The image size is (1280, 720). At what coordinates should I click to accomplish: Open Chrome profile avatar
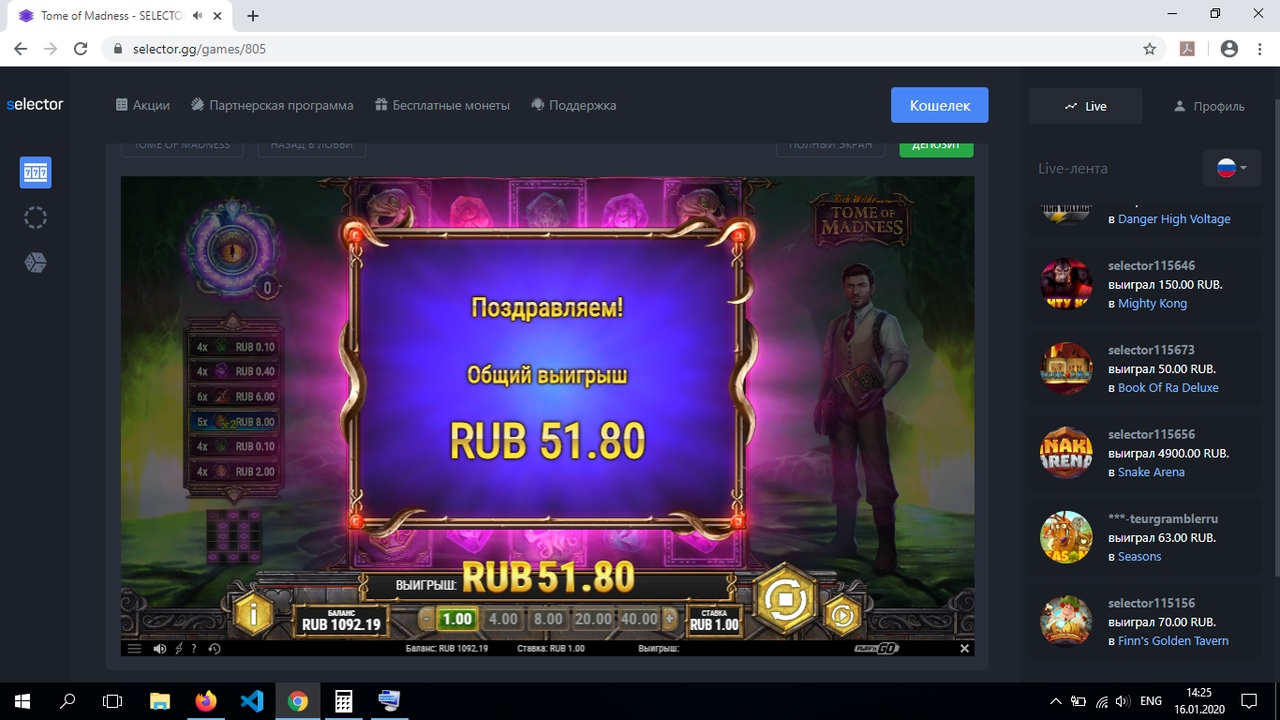point(1229,48)
